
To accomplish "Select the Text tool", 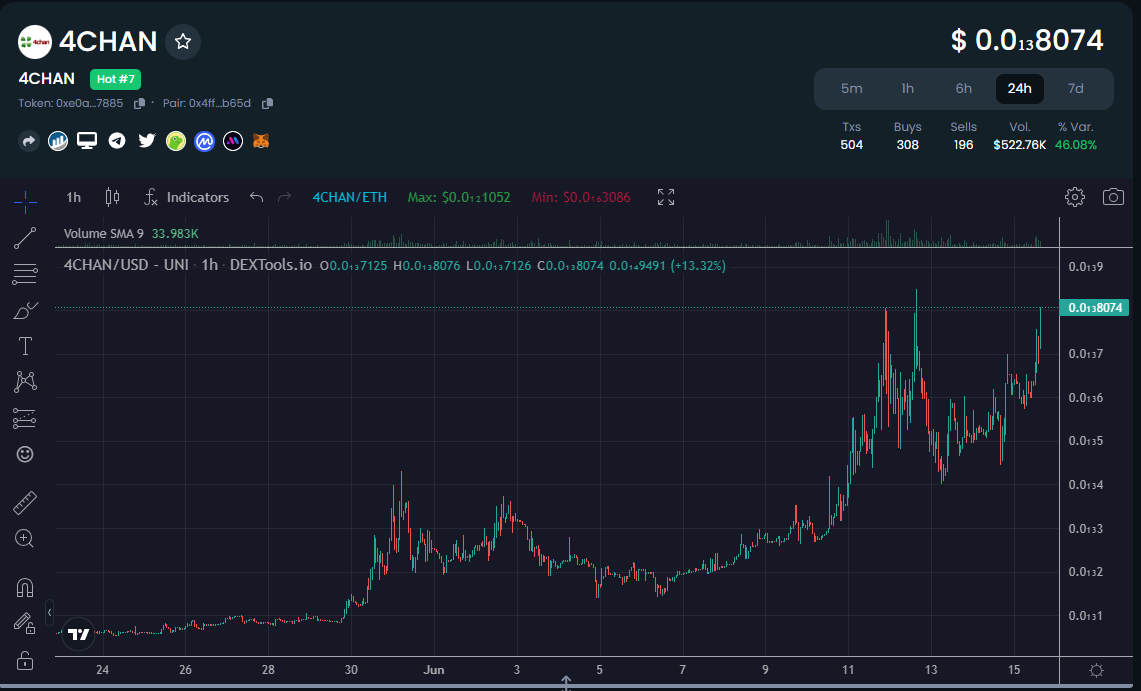I will 25,346.
